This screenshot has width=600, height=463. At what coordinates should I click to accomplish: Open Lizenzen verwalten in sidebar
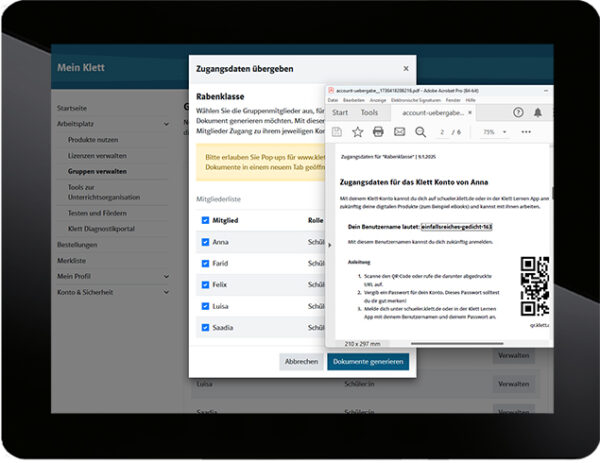coord(97,156)
